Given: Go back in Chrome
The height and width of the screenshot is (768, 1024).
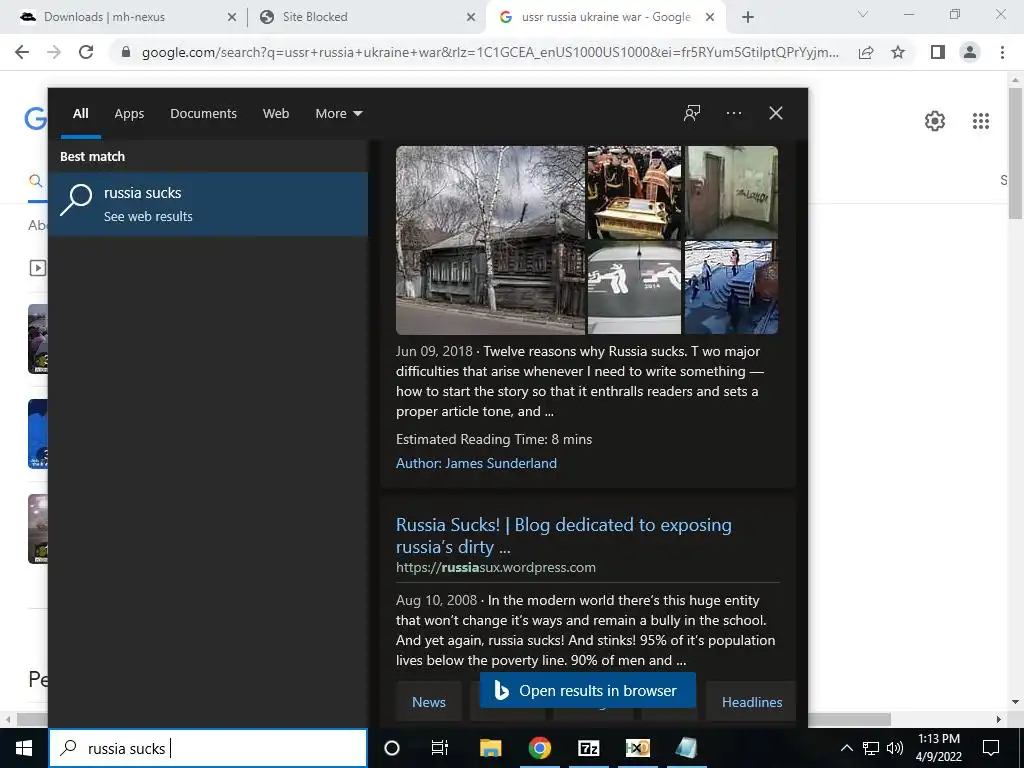Looking at the screenshot, I should [x=22, y=52].
